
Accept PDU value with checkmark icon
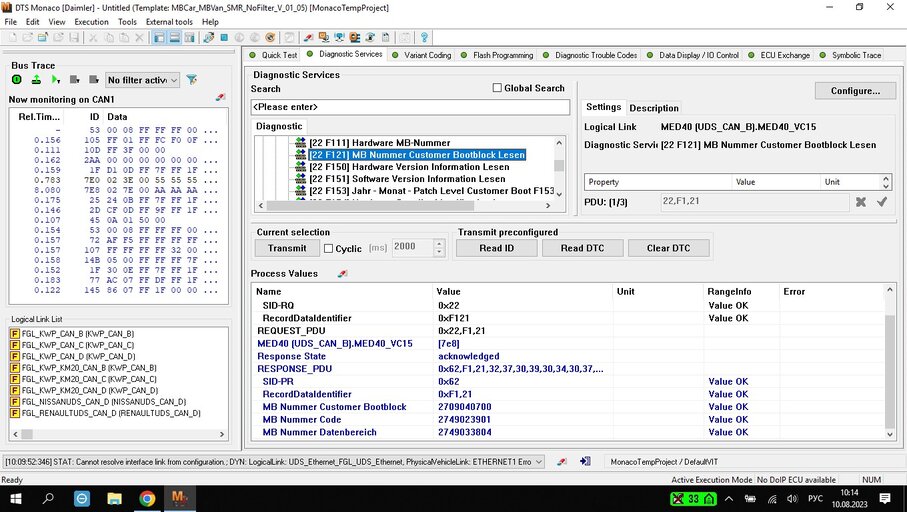[882, 201]
